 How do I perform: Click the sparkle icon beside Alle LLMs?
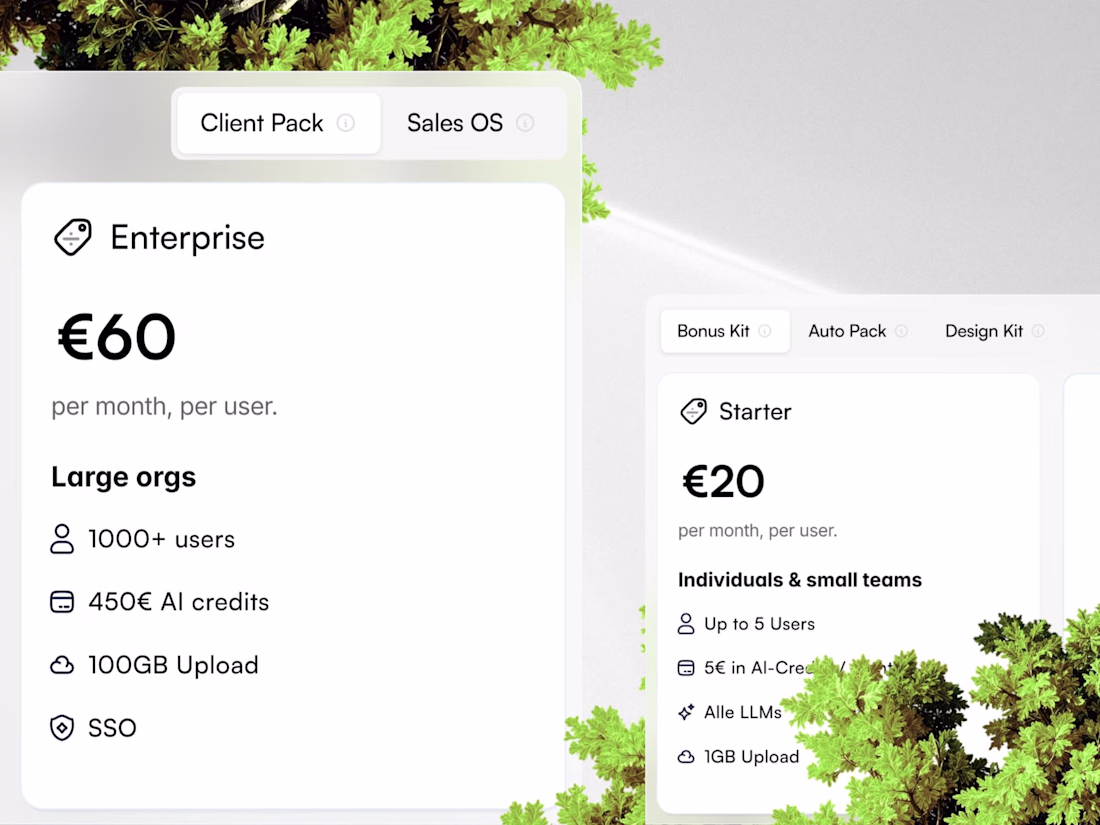point(686,713)
